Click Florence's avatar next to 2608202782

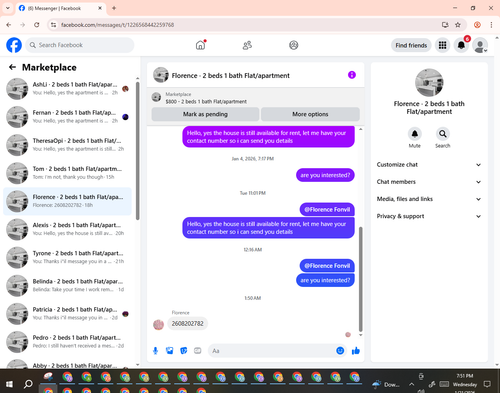point(158,324)
